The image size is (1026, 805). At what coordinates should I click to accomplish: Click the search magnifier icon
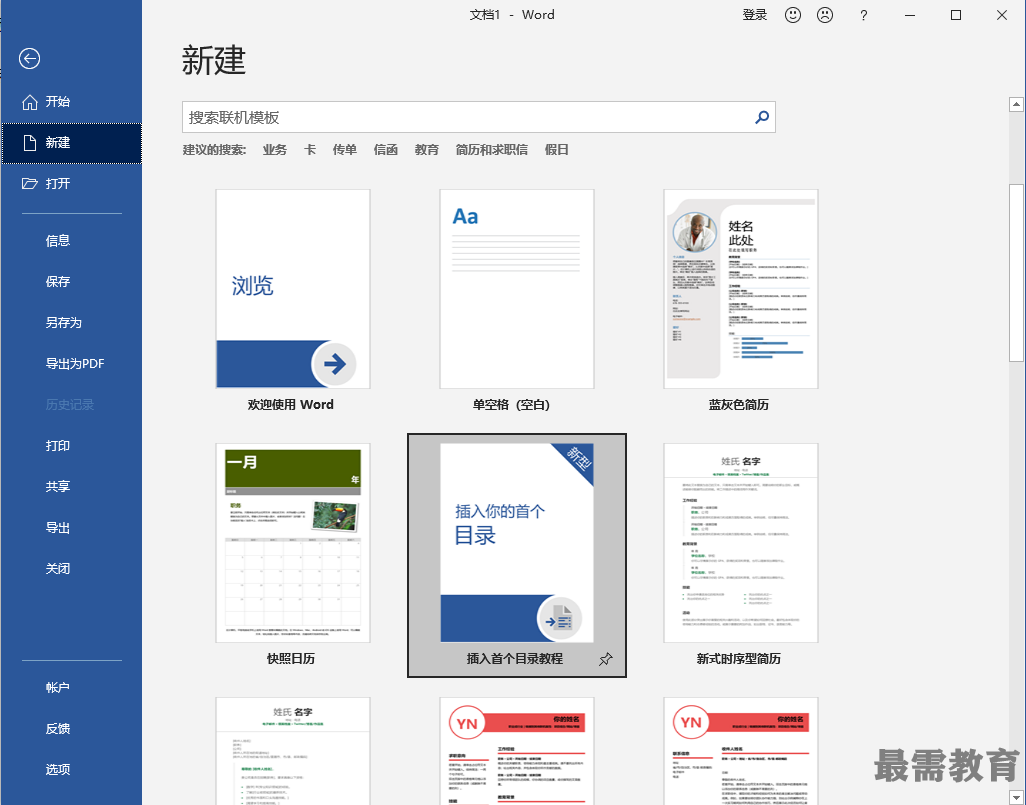click(762, 117)
